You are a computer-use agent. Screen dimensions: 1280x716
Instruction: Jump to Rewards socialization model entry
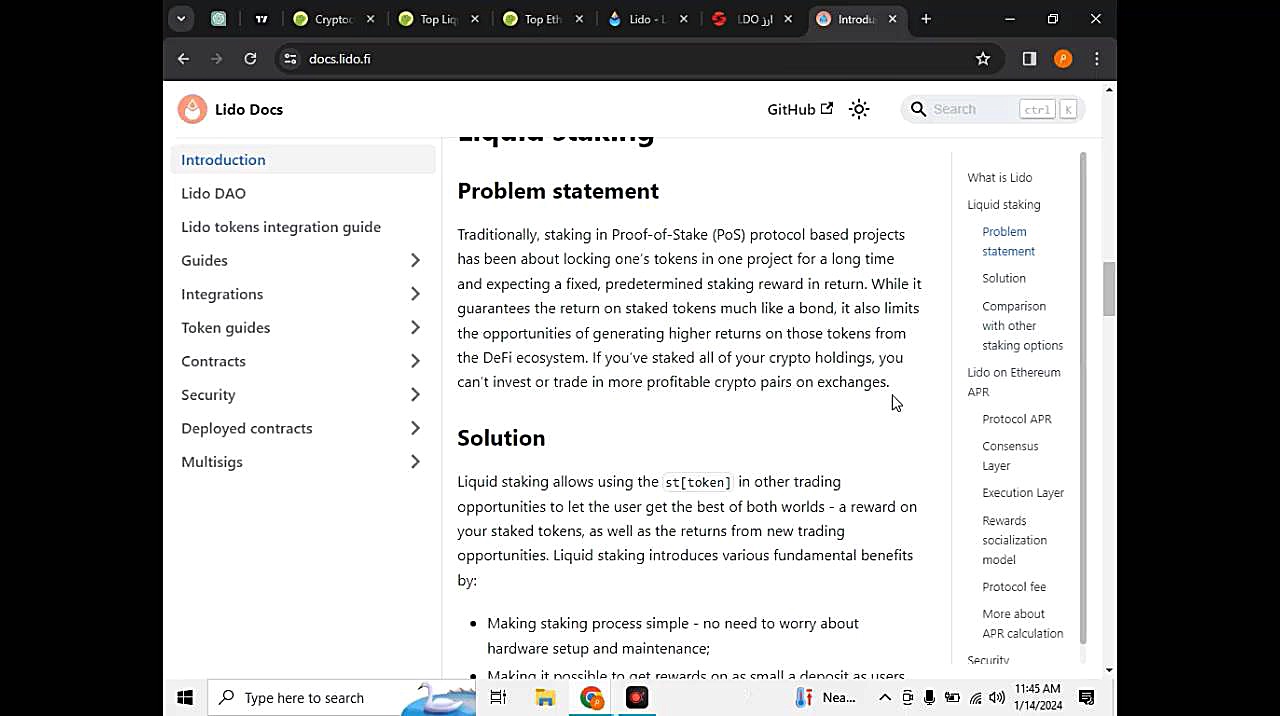[1014, 540]
